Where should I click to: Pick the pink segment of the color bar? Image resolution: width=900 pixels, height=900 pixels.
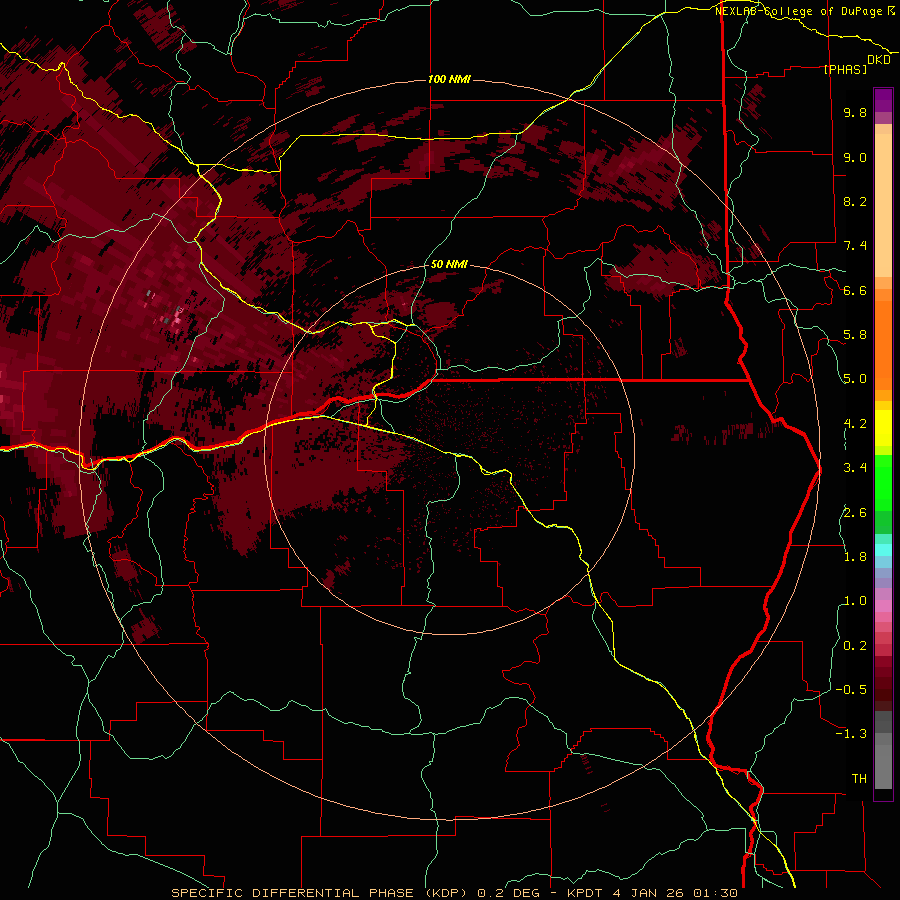[x=883, y=606]
